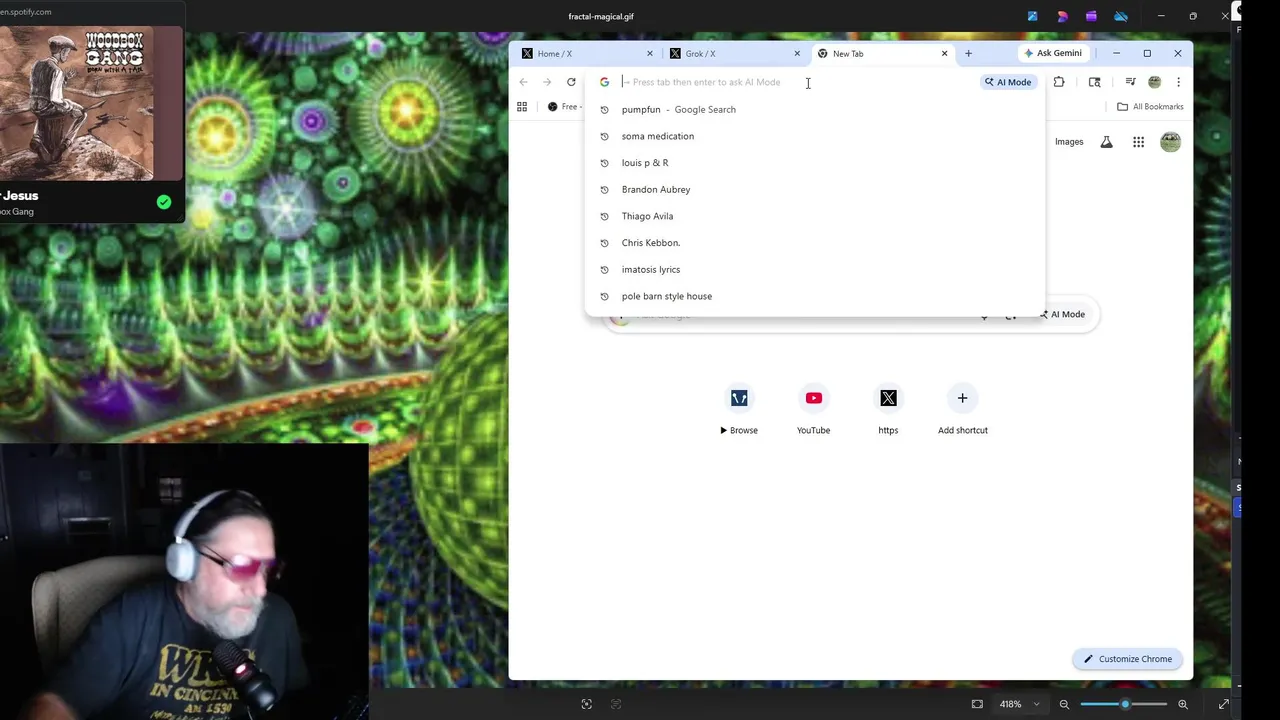This screenshot has width=1280, height=720.
Task: Zoom out in the photo viewer
Action: click(x=1064, y=704)
